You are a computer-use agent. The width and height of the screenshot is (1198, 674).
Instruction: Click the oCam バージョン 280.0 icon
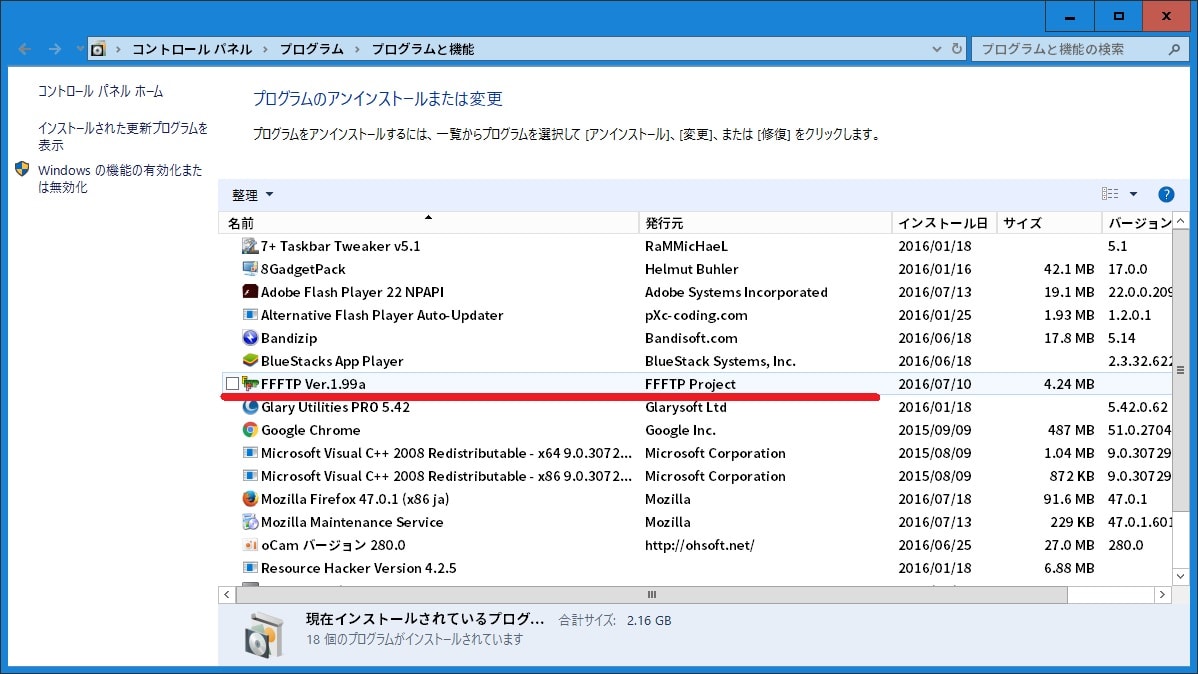[250, 545]
